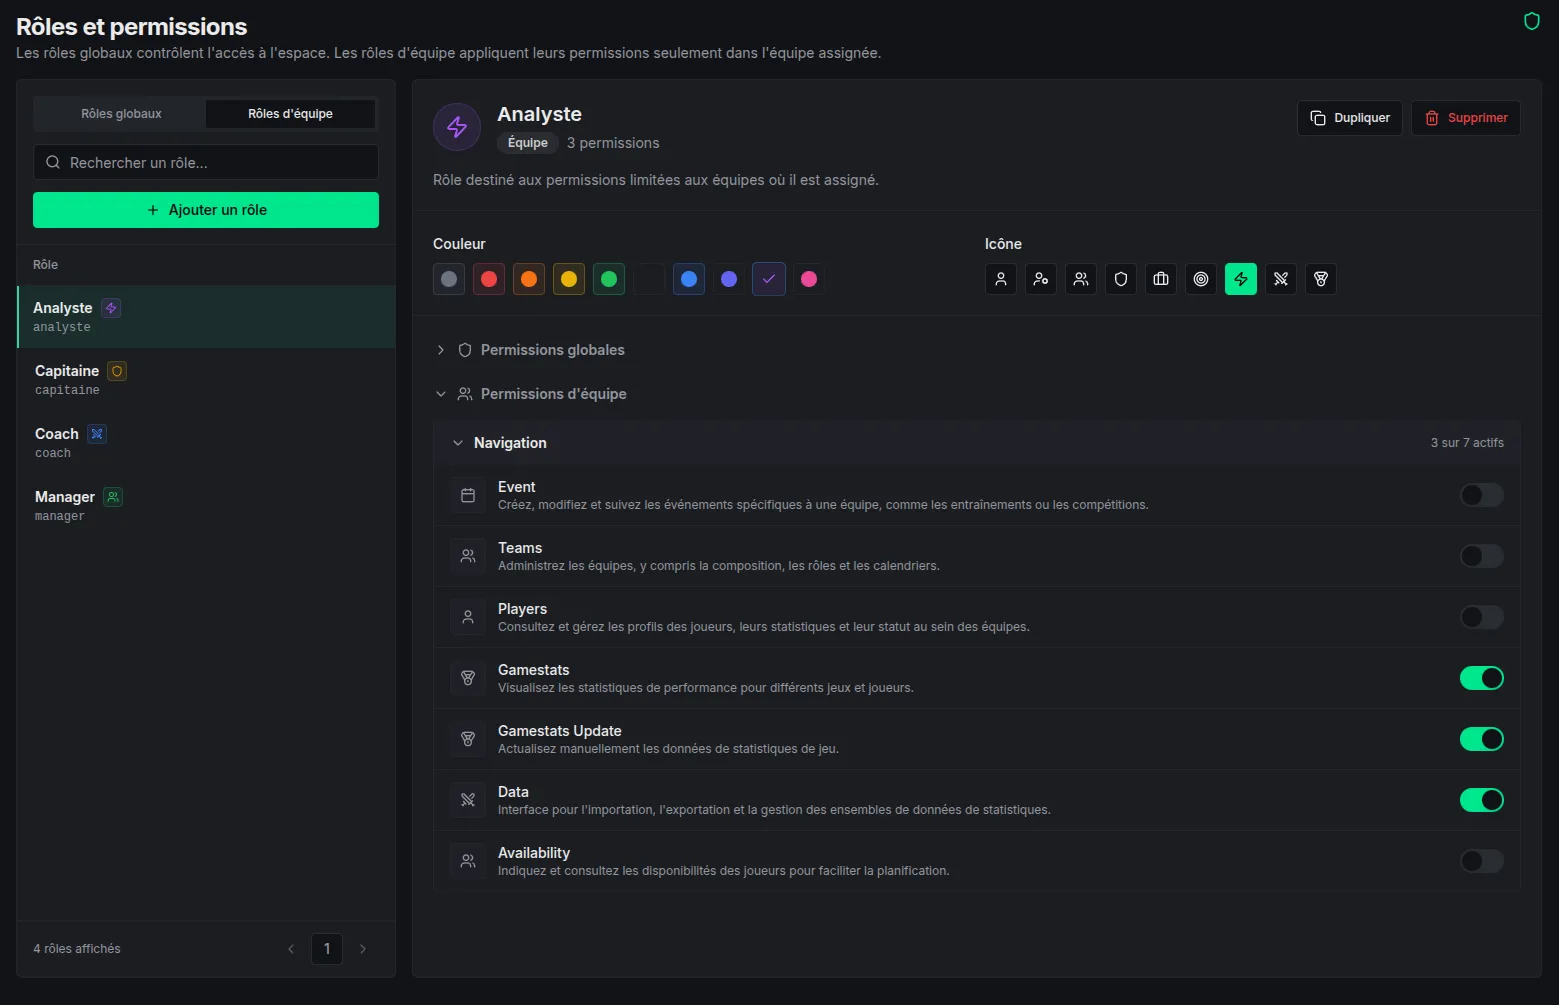Turn on the Players permission switch

[1482, 617]
